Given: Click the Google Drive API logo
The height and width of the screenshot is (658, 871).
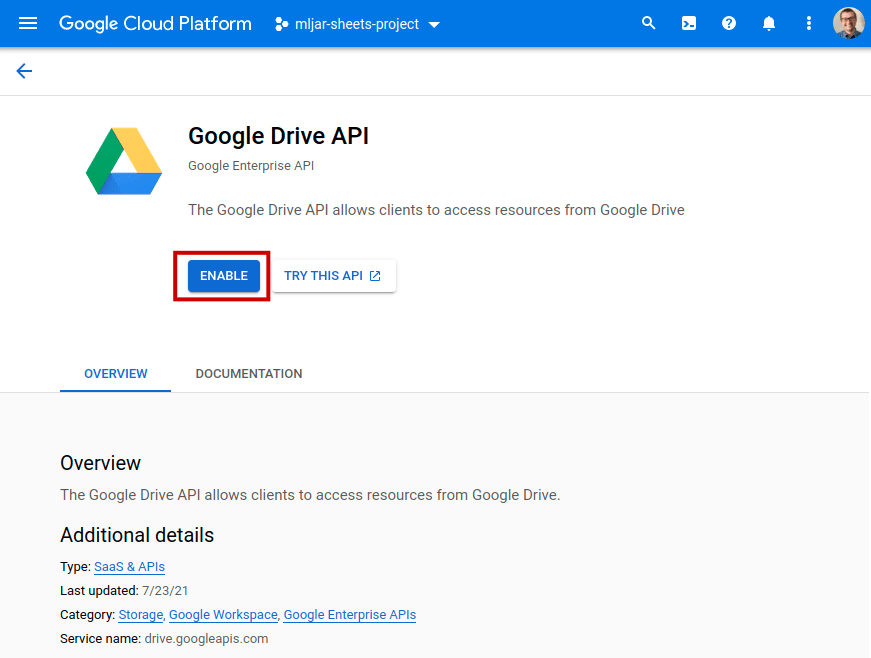Looking at the screenshot, I should pyautogui.click(x=123, y=160).
